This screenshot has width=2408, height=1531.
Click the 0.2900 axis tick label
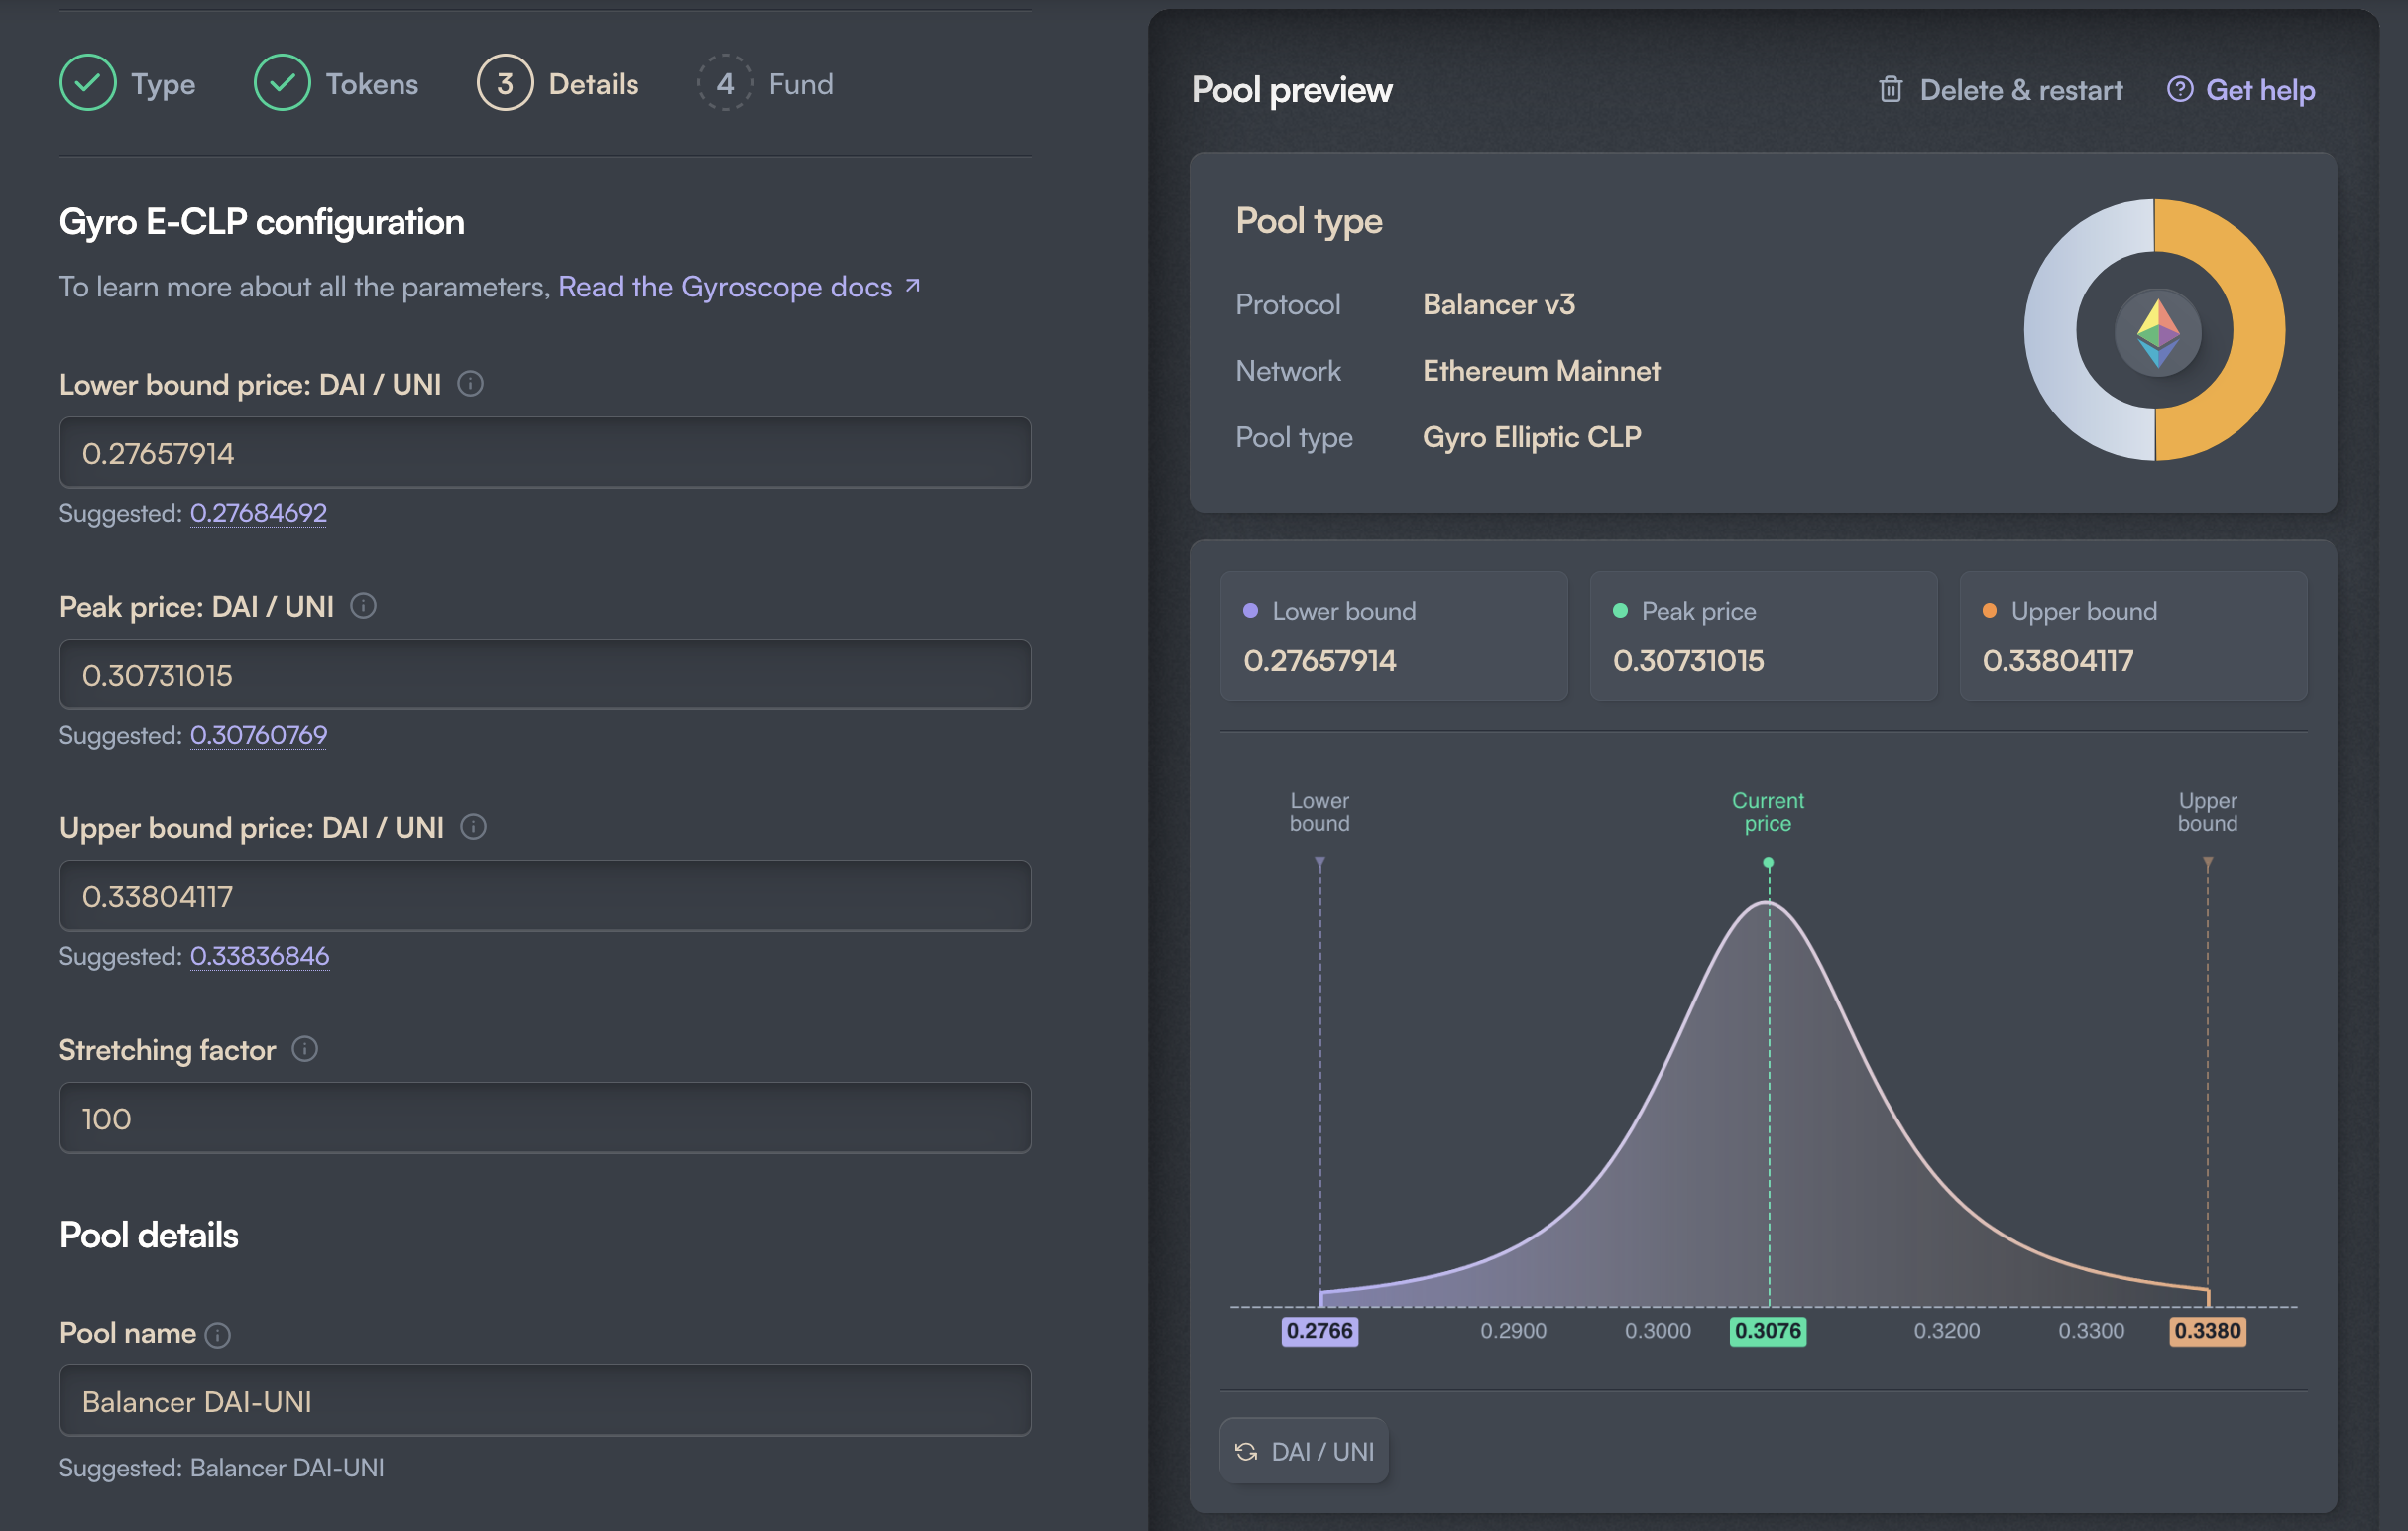tap(1513, 1331)
